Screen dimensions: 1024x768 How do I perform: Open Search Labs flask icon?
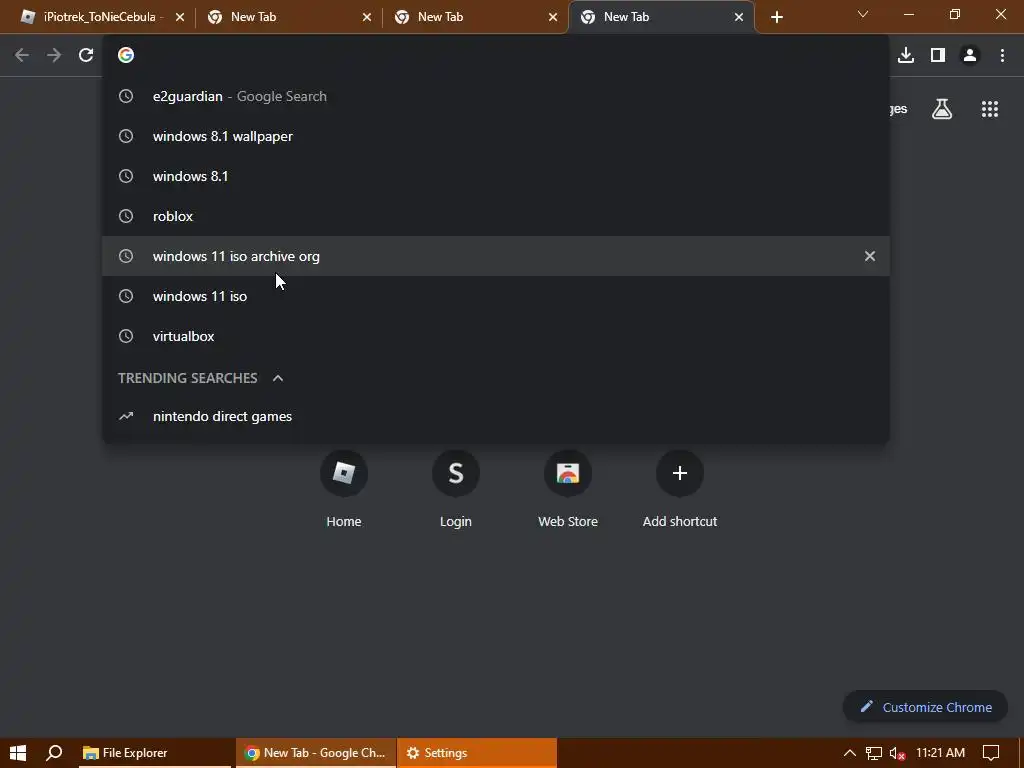(942, 109)
